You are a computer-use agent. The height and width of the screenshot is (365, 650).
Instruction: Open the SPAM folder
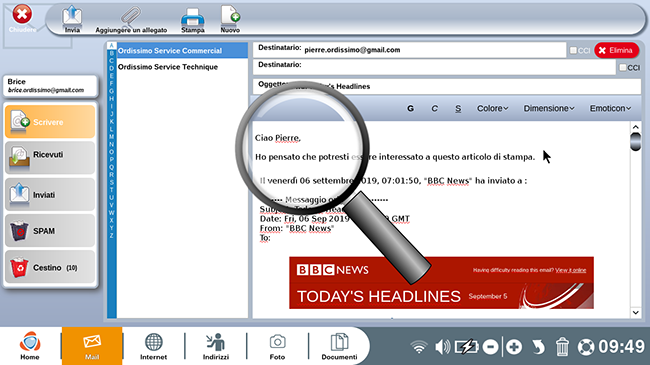50,231
